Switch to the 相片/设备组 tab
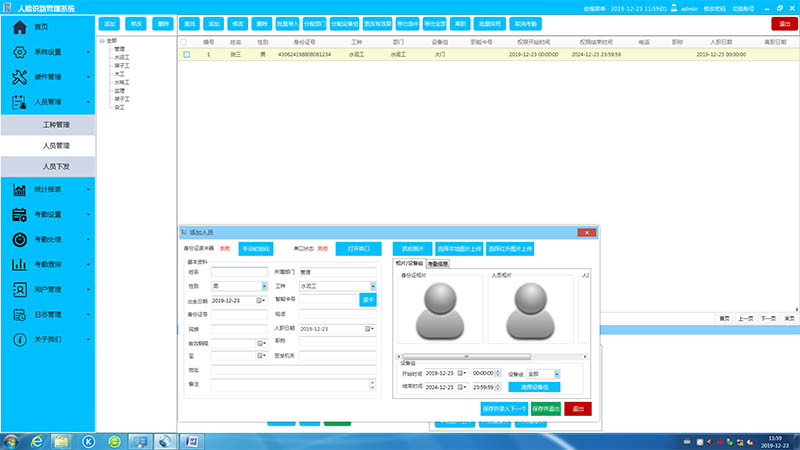This screenshot has height=450, width=800. click(x=409, y=263)
